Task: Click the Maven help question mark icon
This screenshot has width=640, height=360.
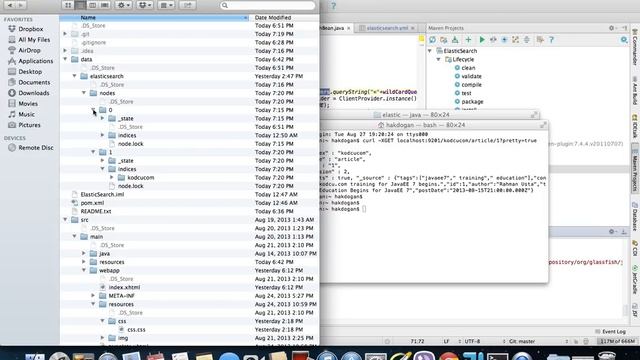Action: click(x=551, y=40)
